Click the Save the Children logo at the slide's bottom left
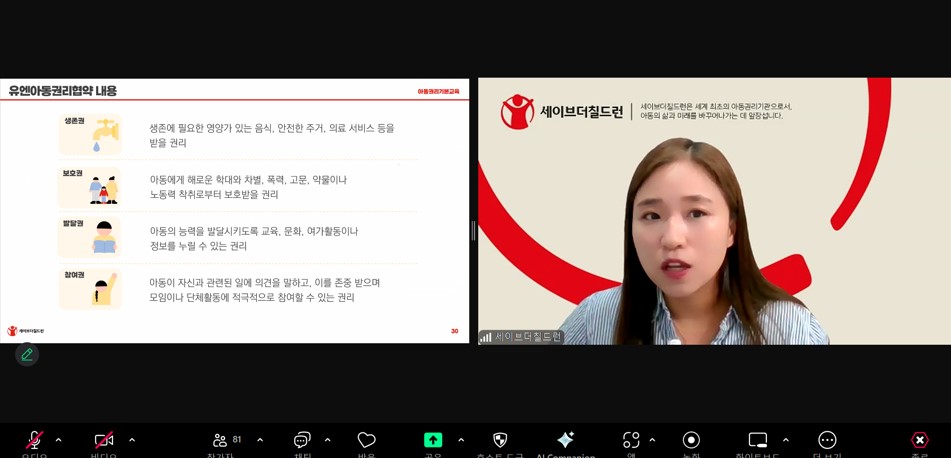951x458 pixels. [25, 331]
